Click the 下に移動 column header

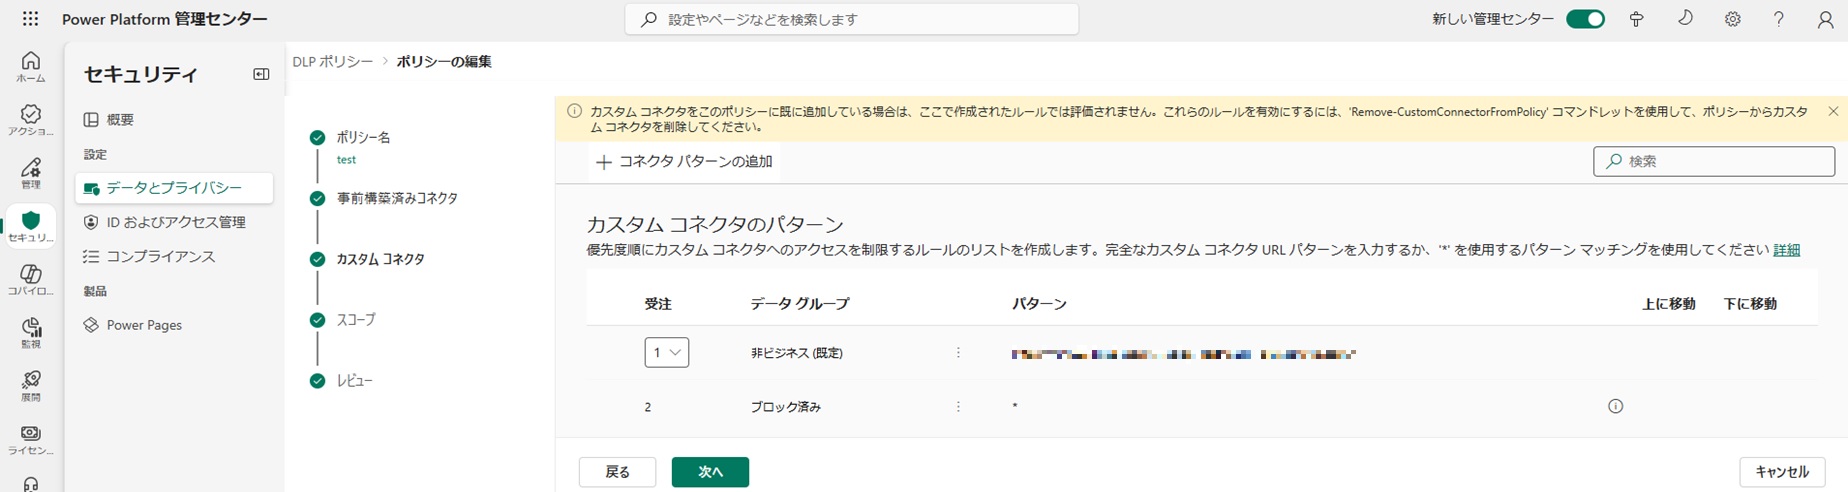click(1750, 304)
